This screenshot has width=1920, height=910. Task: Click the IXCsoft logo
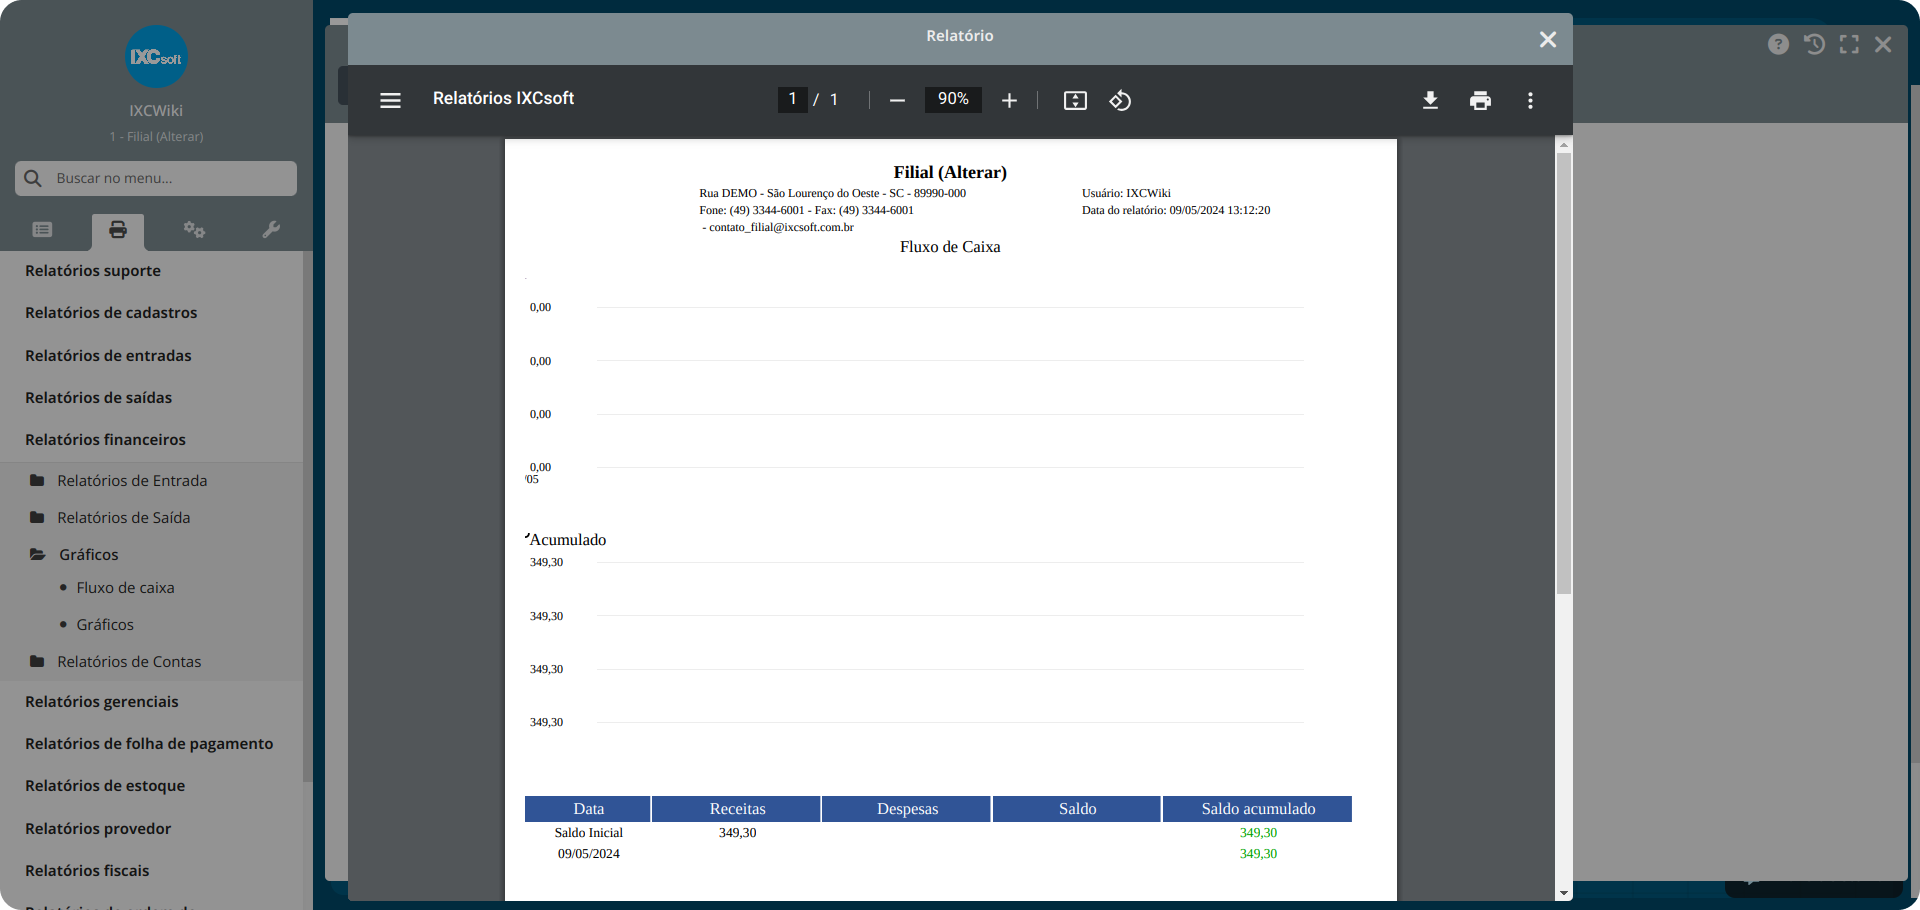click(x=157, y=57)
